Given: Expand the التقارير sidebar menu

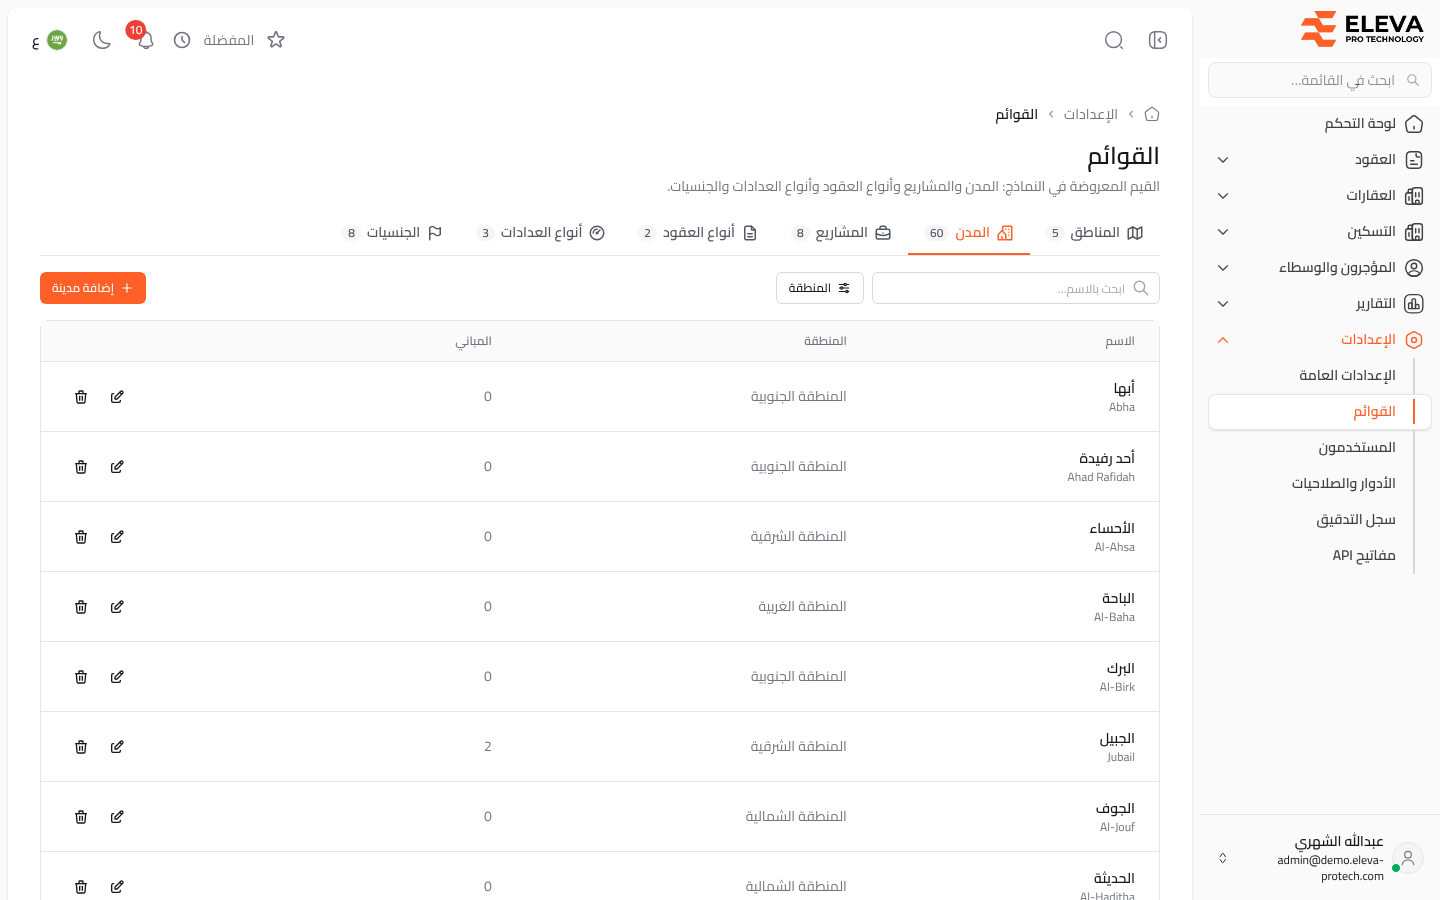Looking at the screenshot, I should [1320, 304].
